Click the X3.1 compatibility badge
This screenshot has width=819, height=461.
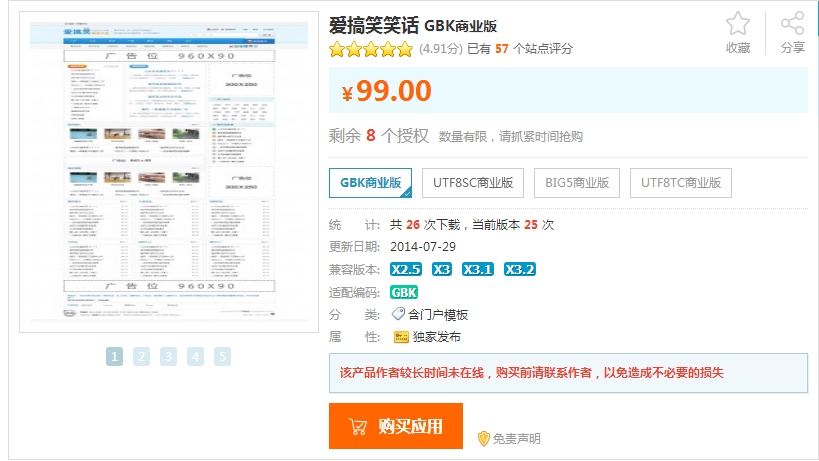(x=478, y=269)
